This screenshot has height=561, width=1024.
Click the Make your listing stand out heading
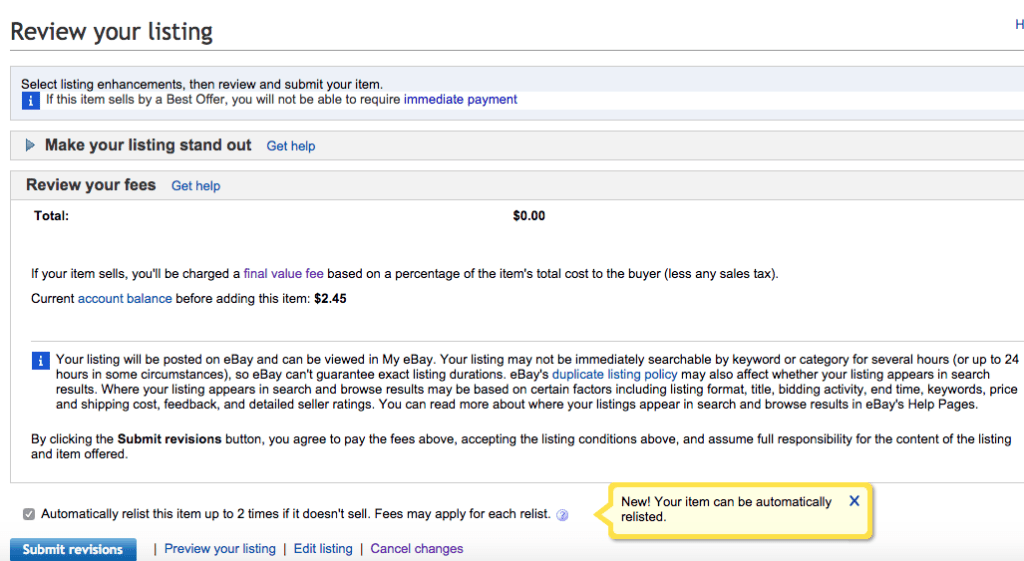pyautogui.click(x=148, y=146)
